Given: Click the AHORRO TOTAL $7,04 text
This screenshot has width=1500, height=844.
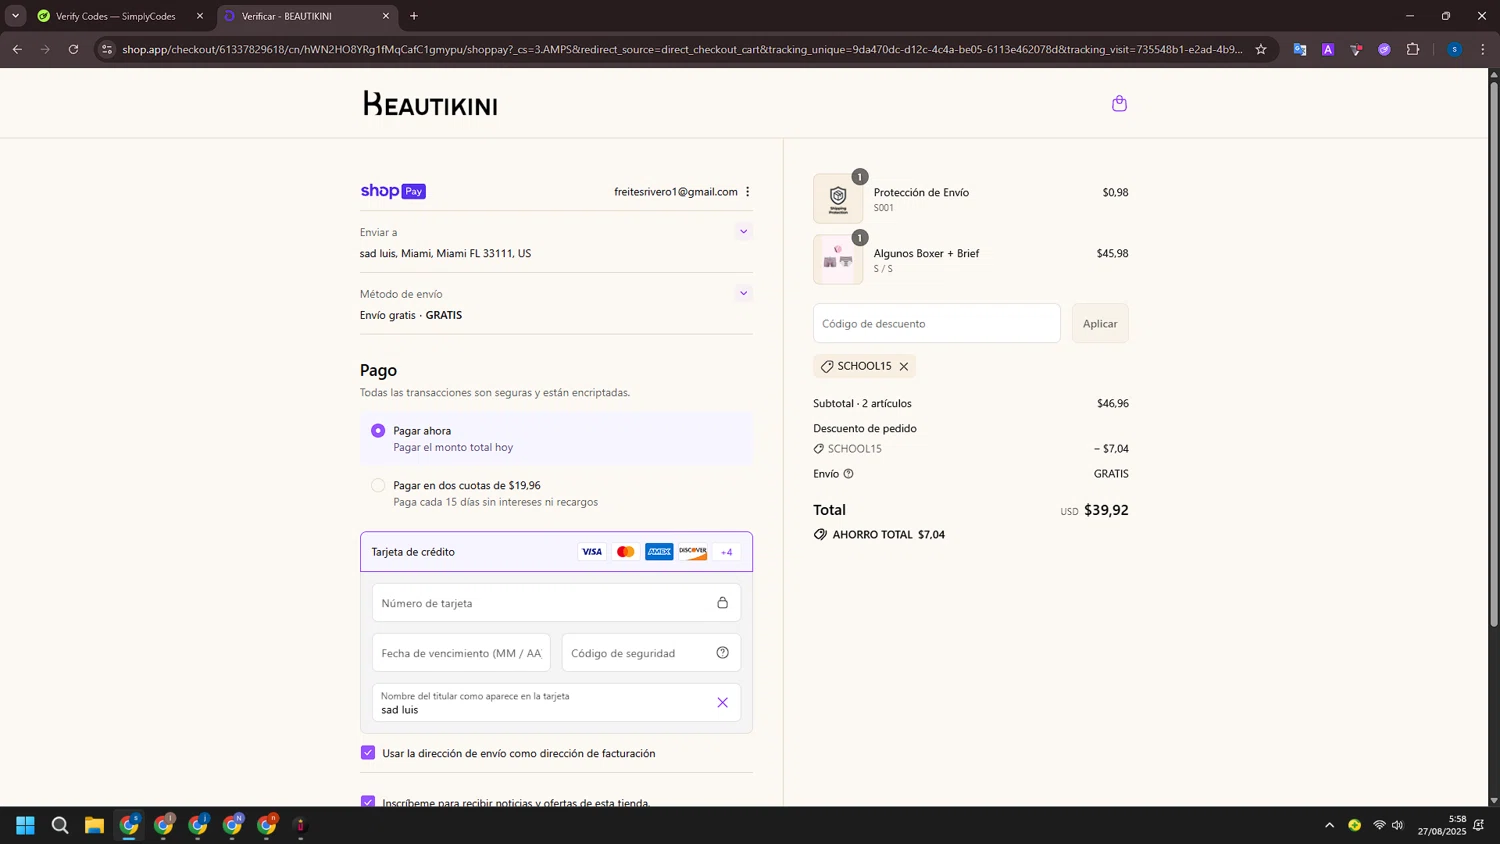Looking at the screenshot, I should point(889,535).
